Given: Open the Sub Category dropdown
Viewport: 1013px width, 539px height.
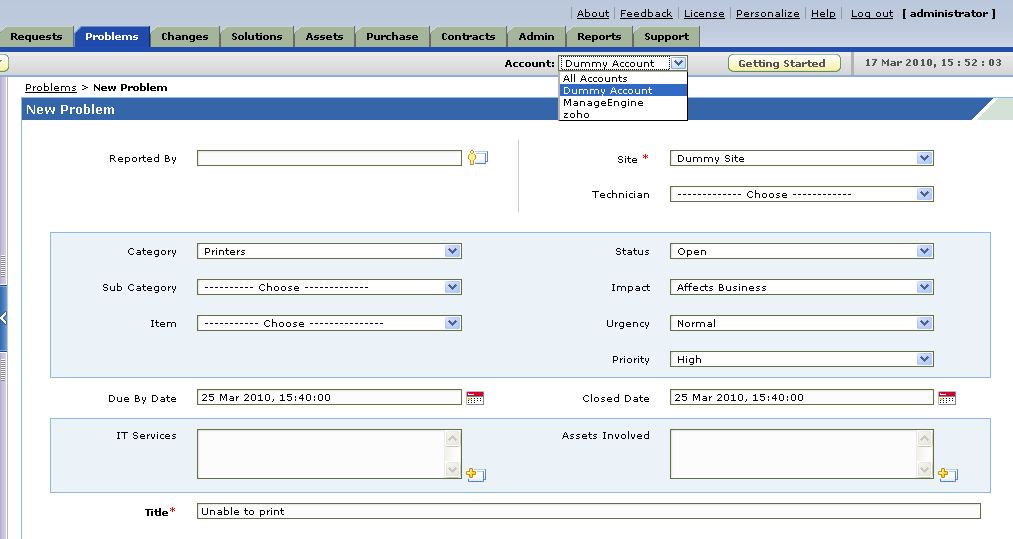Looking at the screenshot, I should [x=329, y=287].
